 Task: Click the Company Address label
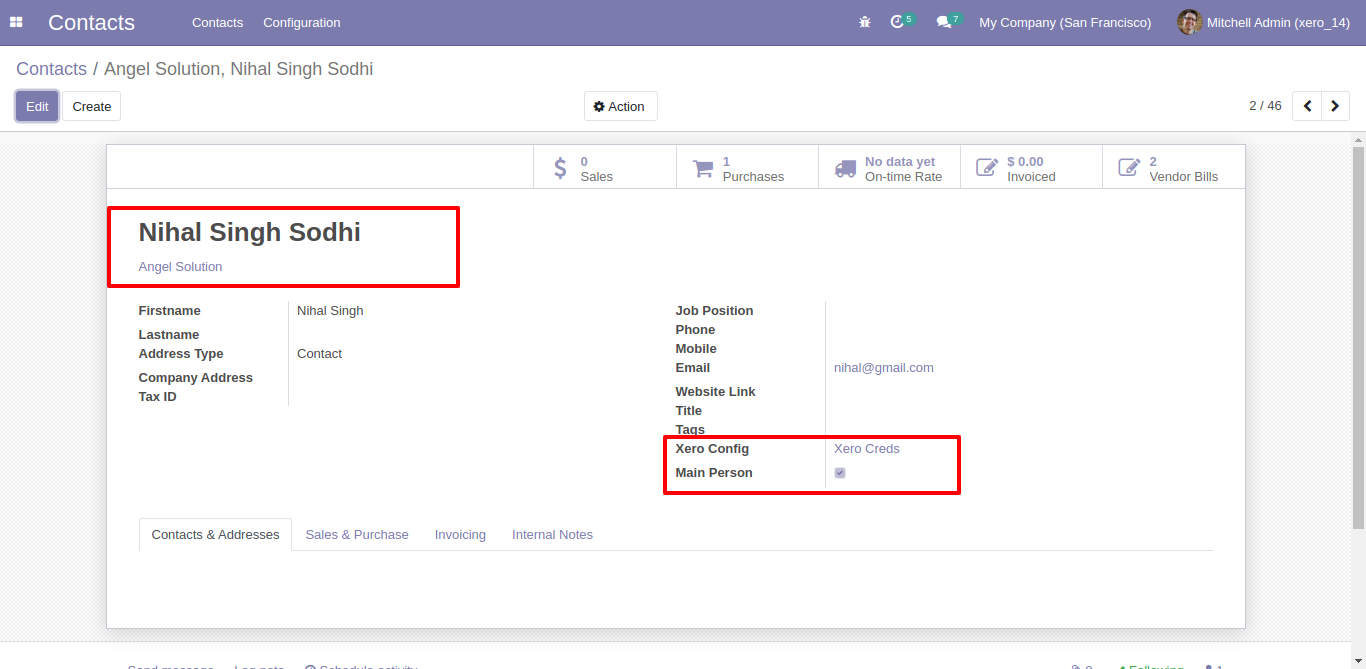(x=195, y=378)
